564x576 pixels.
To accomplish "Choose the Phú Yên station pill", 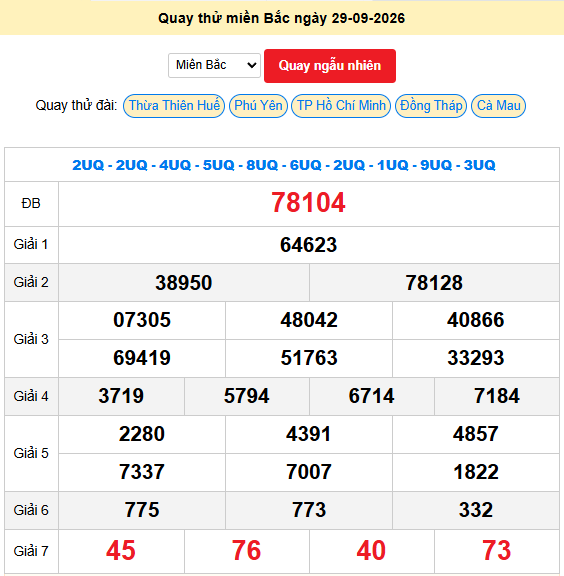I will click(x=258, y=106).
